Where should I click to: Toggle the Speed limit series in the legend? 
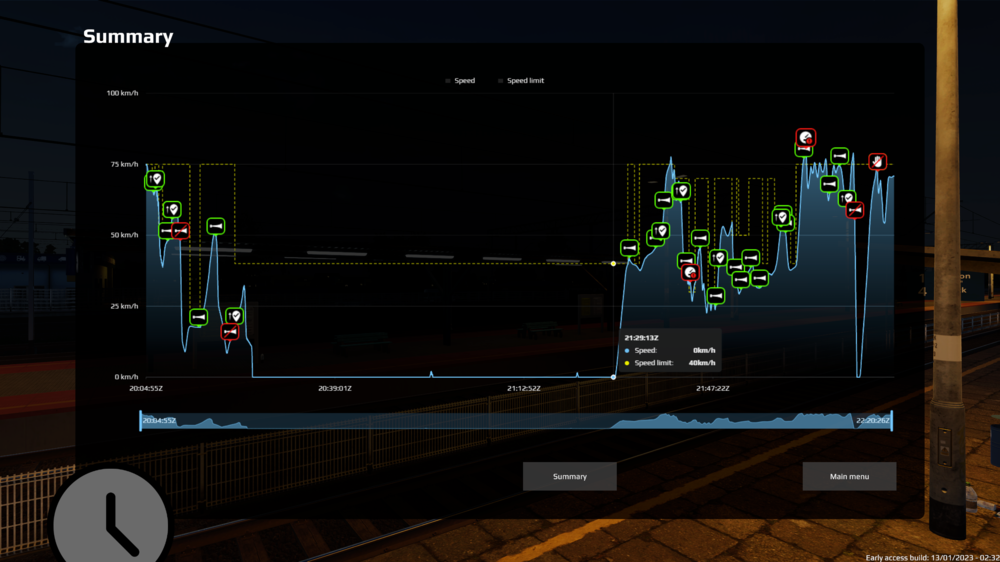coord(521,80)
